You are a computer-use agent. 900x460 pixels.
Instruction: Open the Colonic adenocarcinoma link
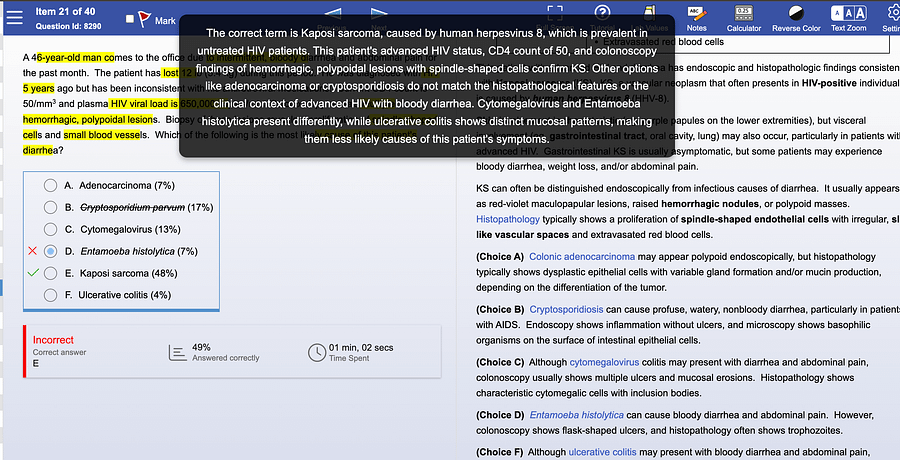coord(581,257)
